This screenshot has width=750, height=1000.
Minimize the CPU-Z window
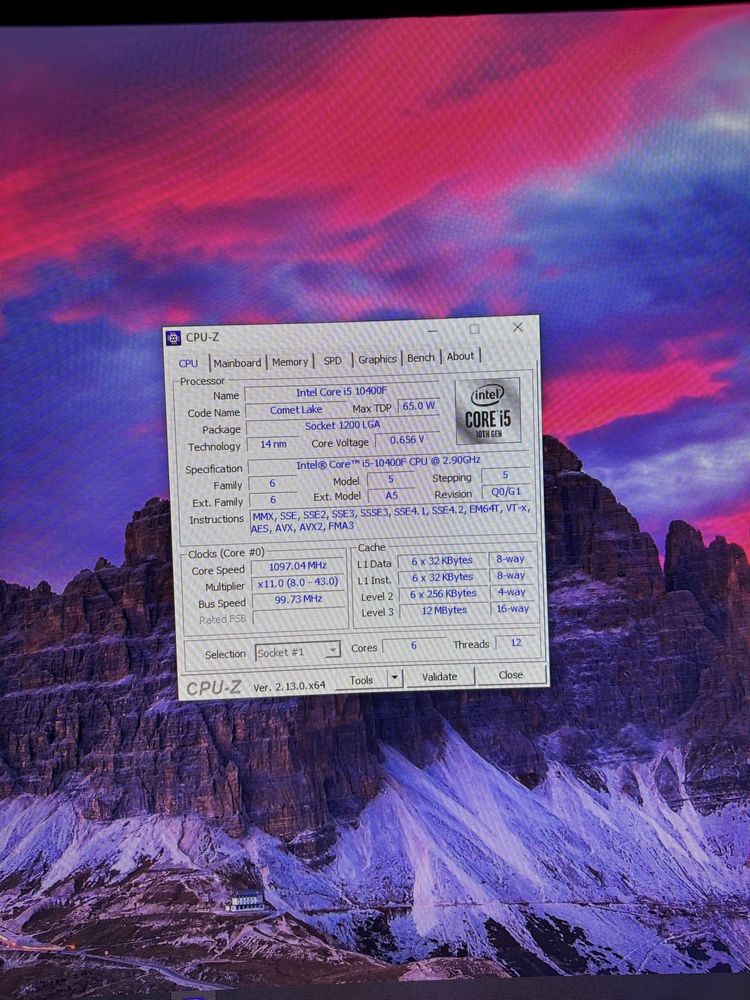[432, 331]
